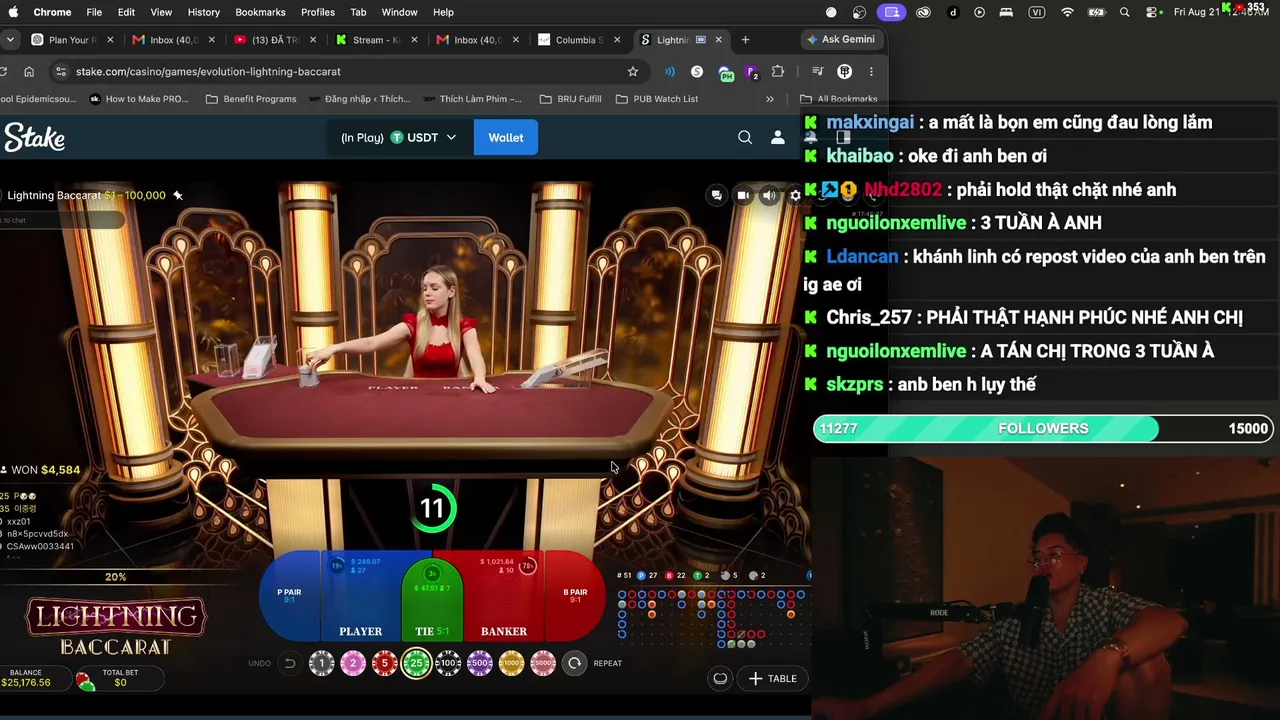
Task: Click the followers goal progress bar
Action: [1043, 428]
